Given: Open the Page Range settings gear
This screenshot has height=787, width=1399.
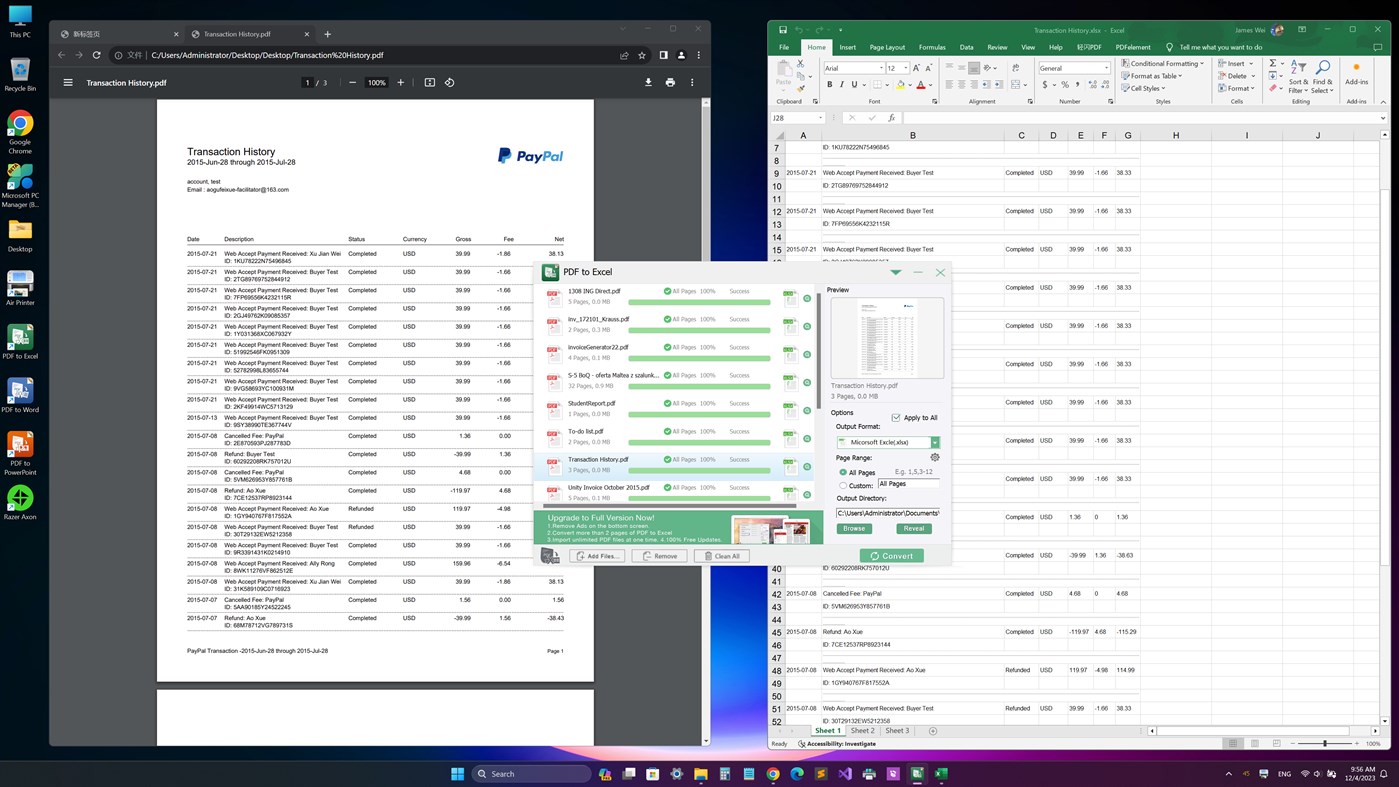Looking at the screenshot, I should (934, 456).
